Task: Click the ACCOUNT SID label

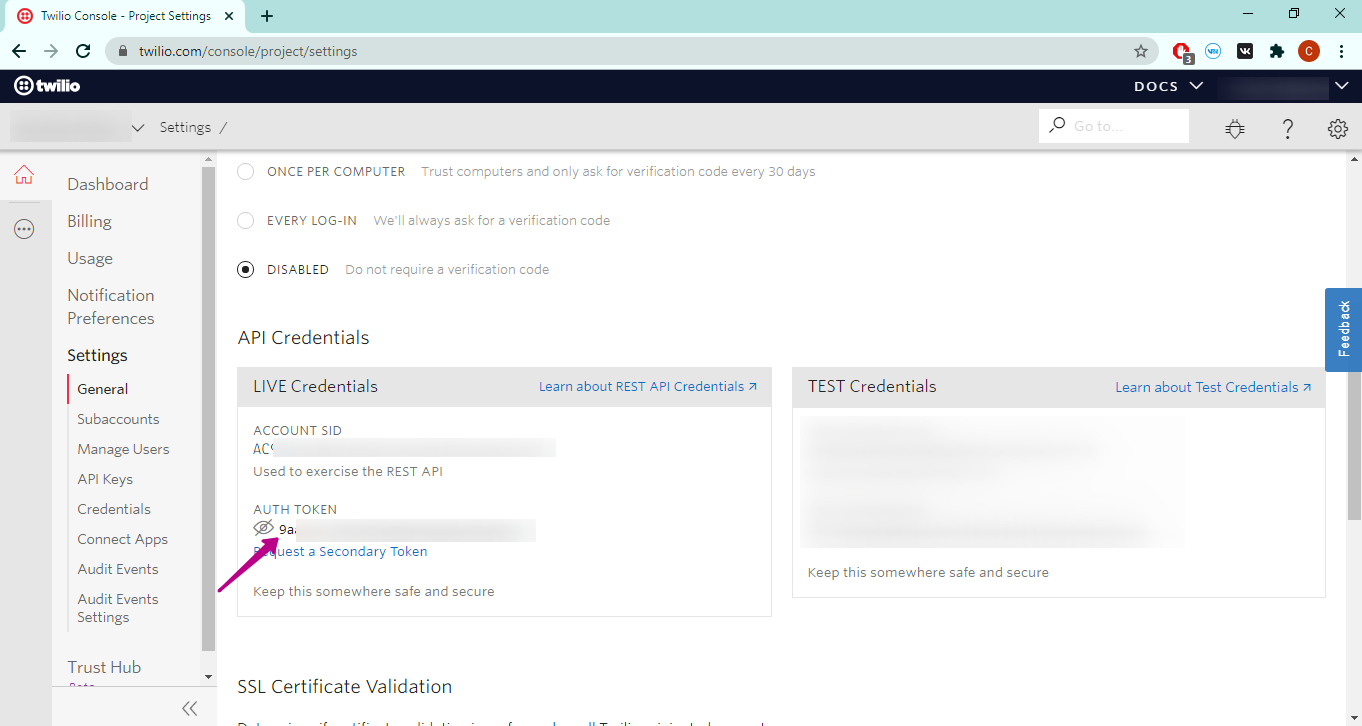Action: click(x=297, y=430)
